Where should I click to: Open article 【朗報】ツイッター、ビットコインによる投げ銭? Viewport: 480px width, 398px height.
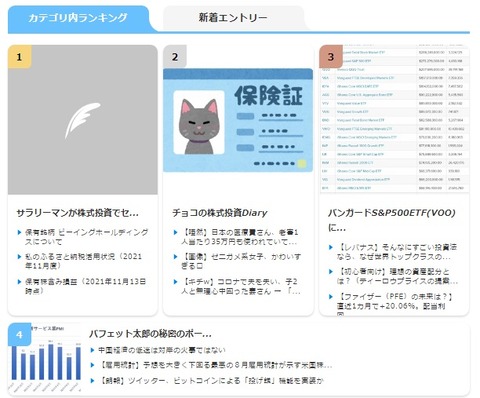(211, 380)
